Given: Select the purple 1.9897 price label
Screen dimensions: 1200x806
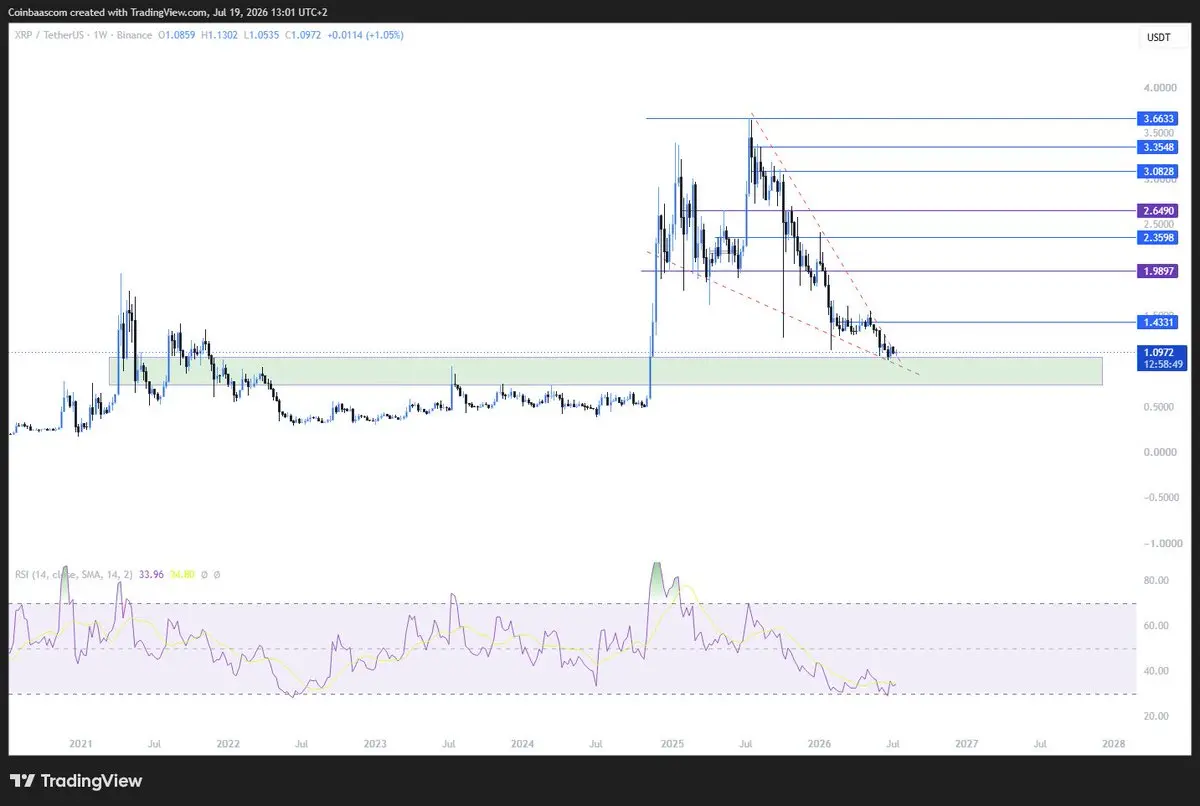Looking at the screenshot, I should point(1159,271).
